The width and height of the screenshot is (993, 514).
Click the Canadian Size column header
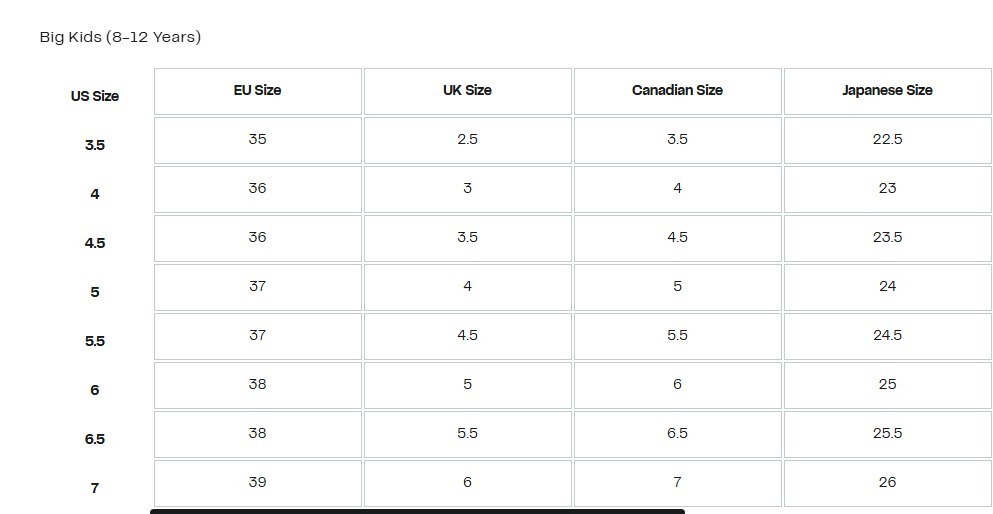click(677, 90)
